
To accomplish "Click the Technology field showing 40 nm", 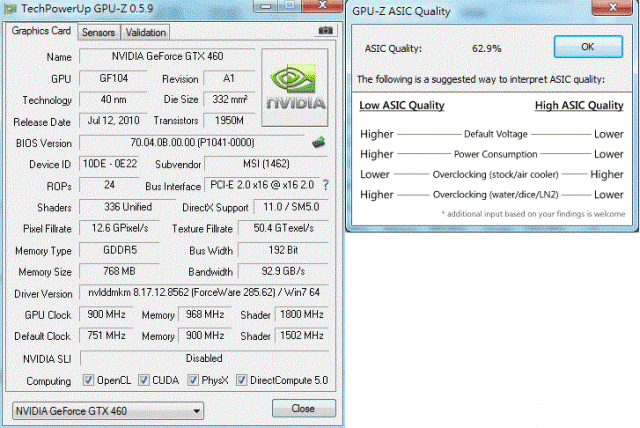I will 113,100.
